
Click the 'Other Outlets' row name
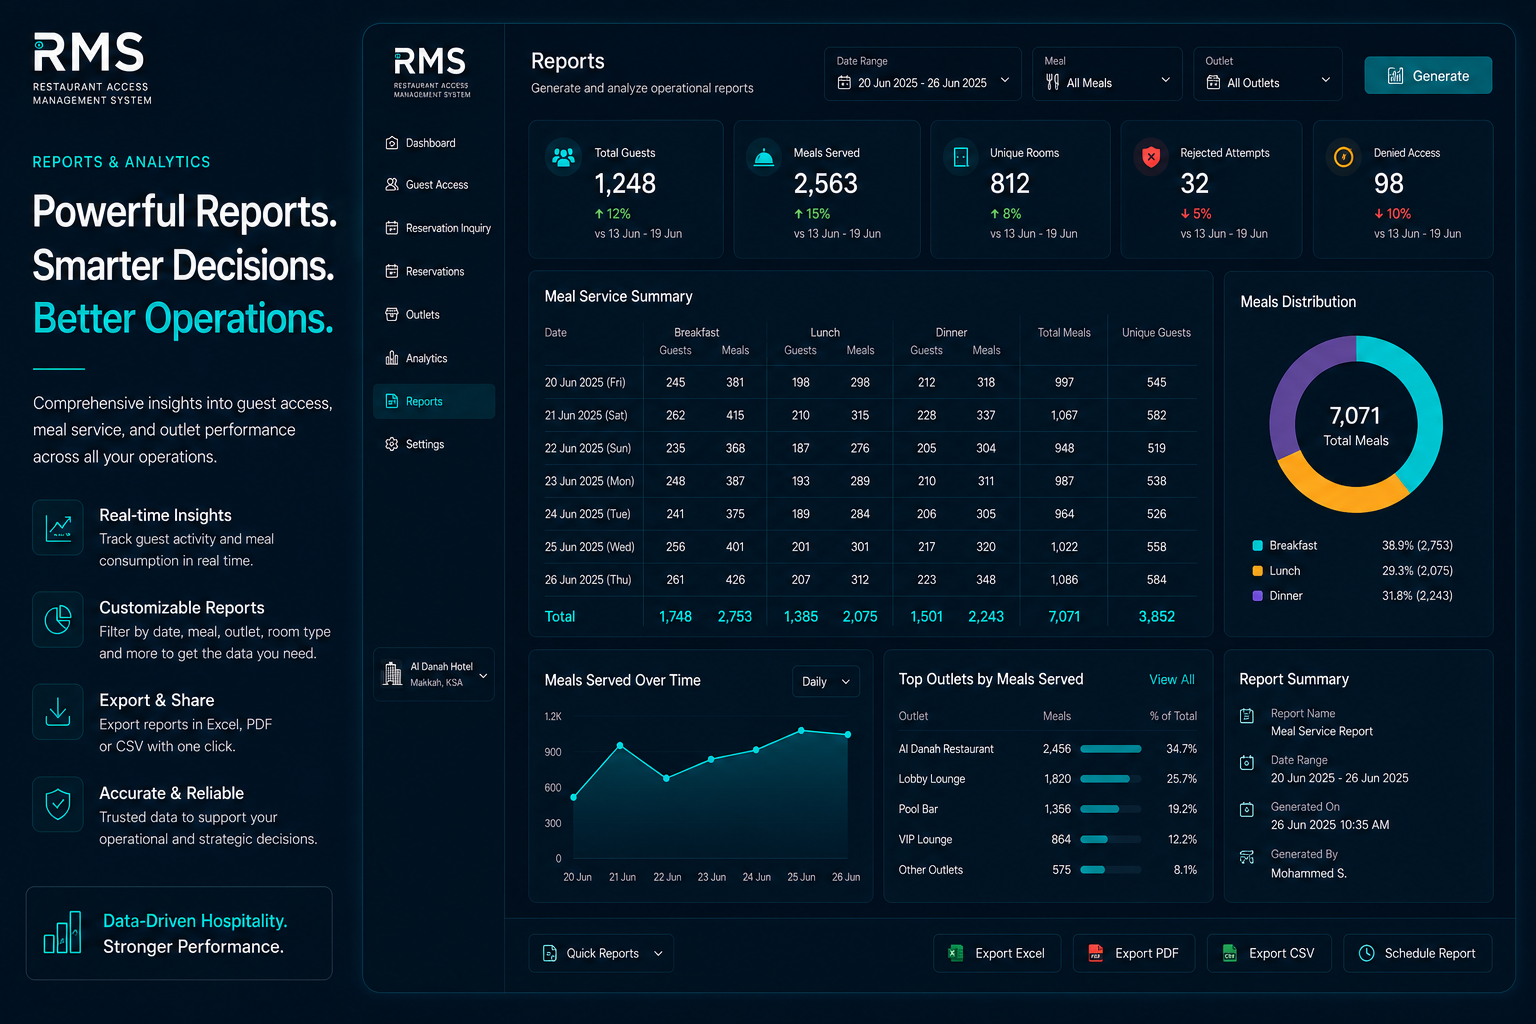931,870
